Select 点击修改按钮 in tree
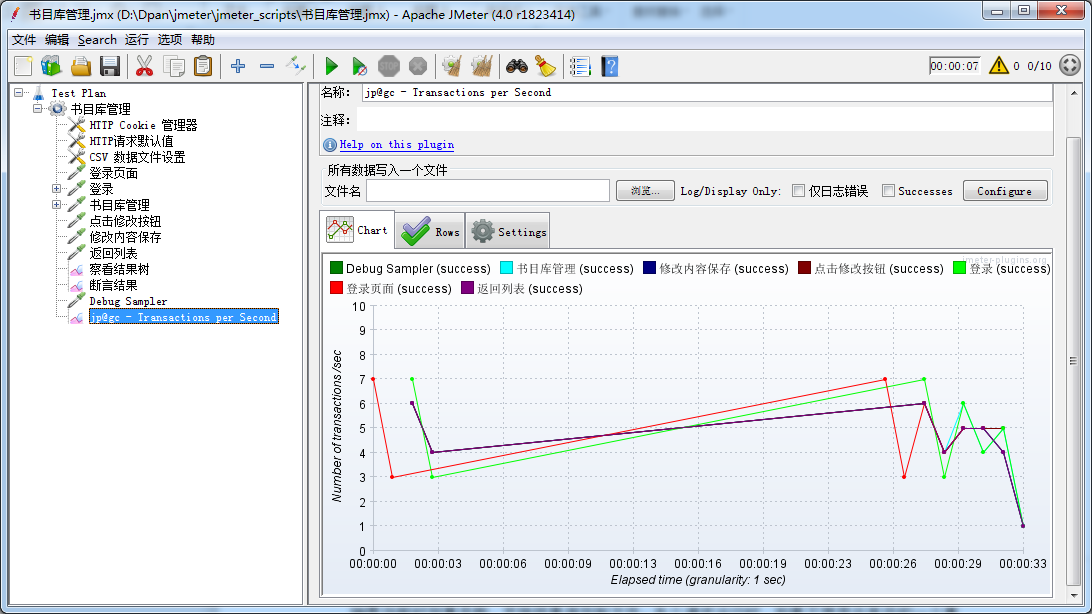Viewport: 1092px width, 614px height. pos(125,221)
